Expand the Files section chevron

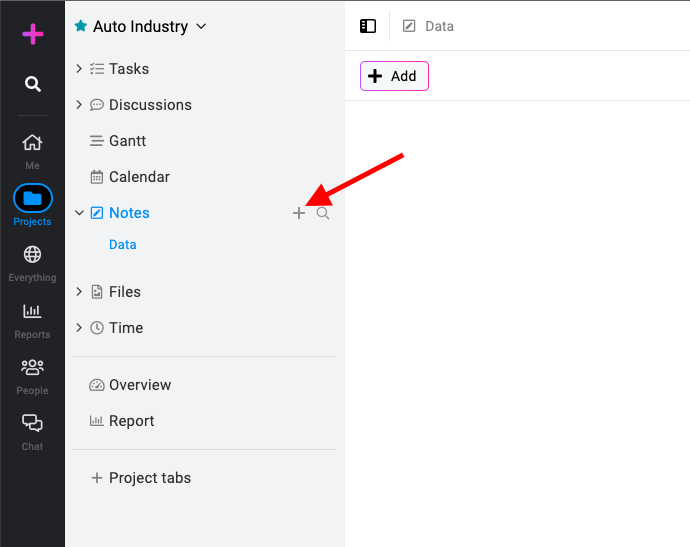[x=79, y=292]
